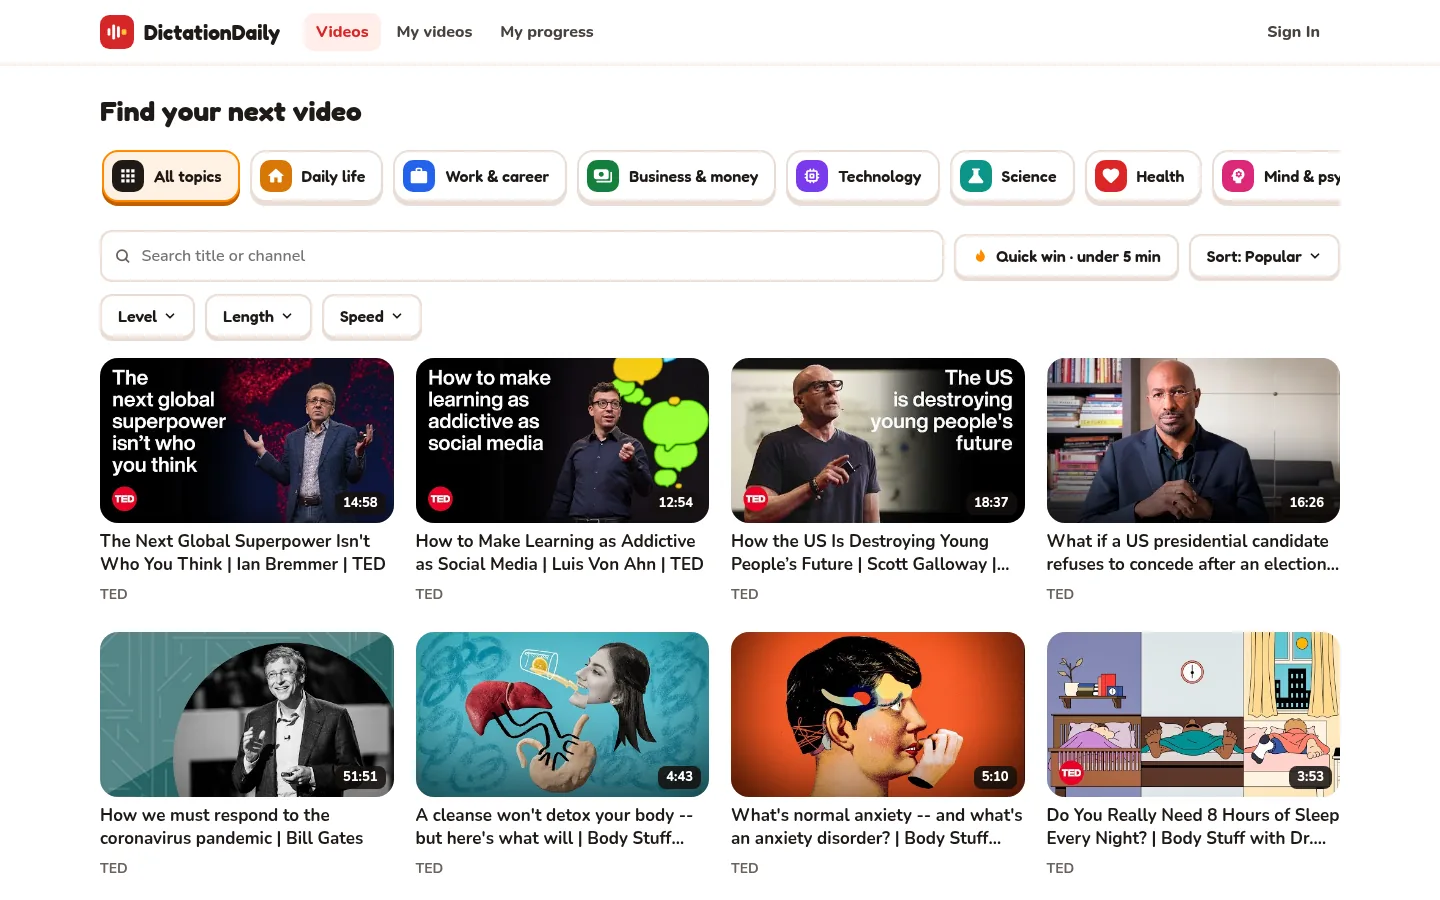Open the cleanse detox video thumbnail
The height and width of the screenshot is (900, 1440).
[x=562, y=714]
